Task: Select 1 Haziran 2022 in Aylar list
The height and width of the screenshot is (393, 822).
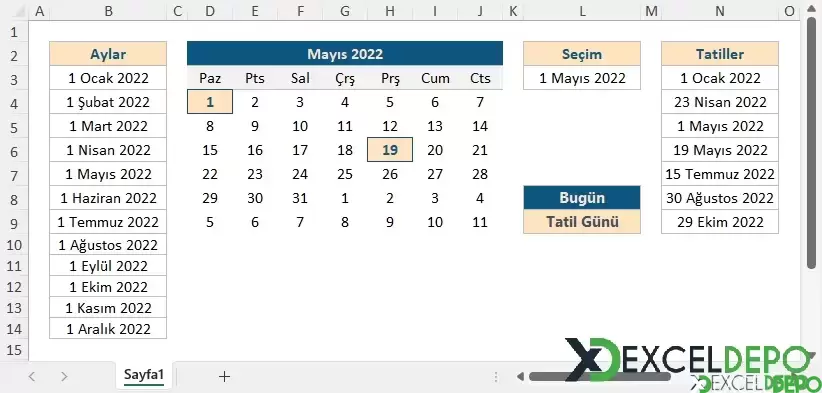Action: pyautogui.click(x=109, y=198)
